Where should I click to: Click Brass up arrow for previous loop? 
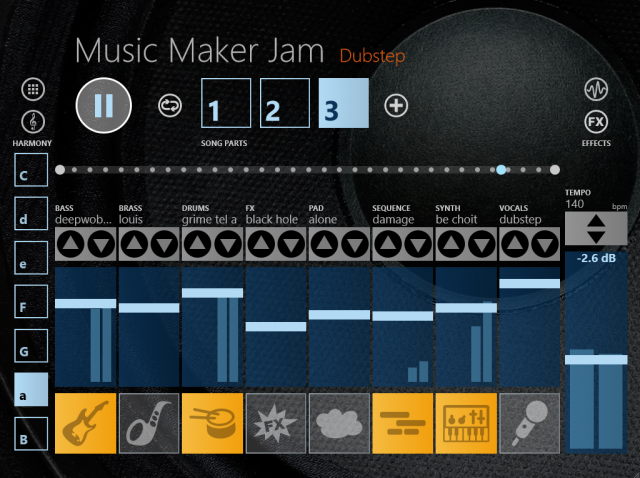click(134, 244)
